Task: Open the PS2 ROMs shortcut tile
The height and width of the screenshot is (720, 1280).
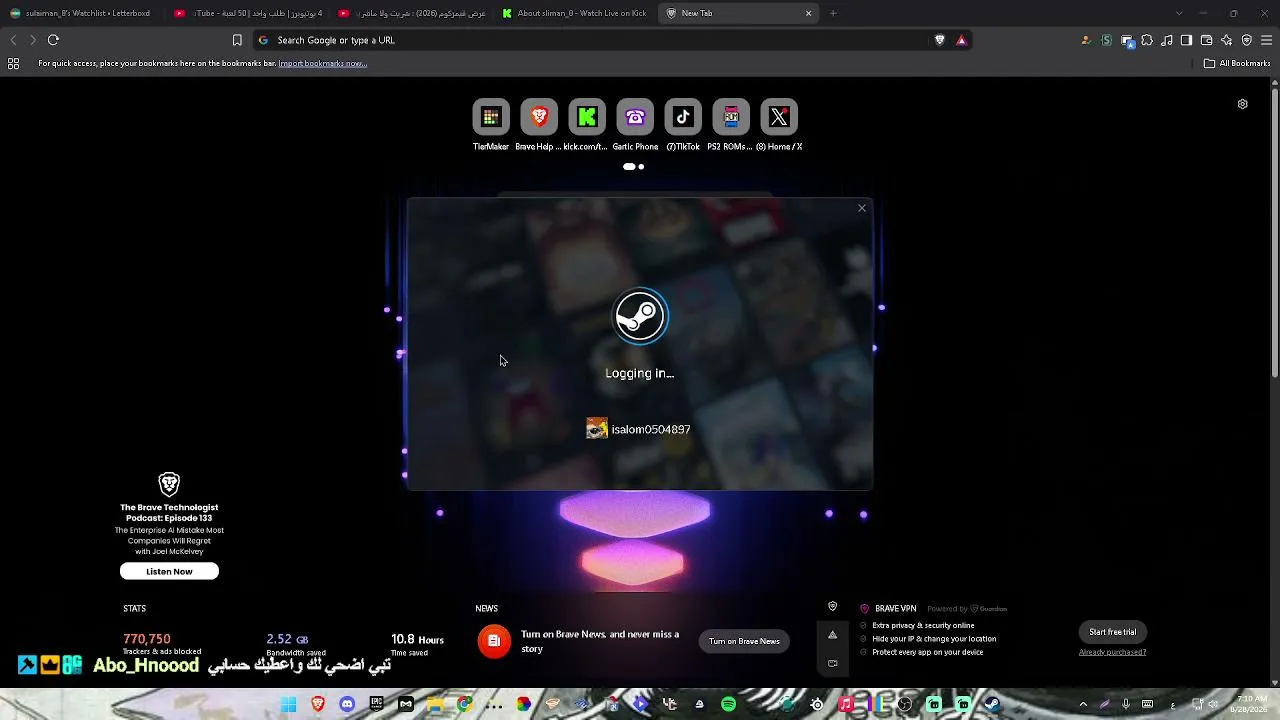Action: click(x=731, y=118)
